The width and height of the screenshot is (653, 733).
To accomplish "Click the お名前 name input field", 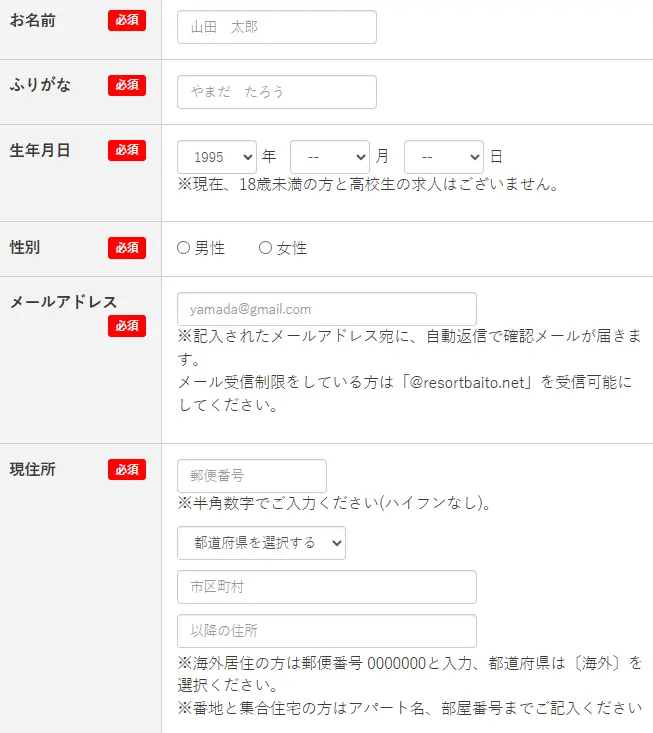I will (x=277, y=27).
